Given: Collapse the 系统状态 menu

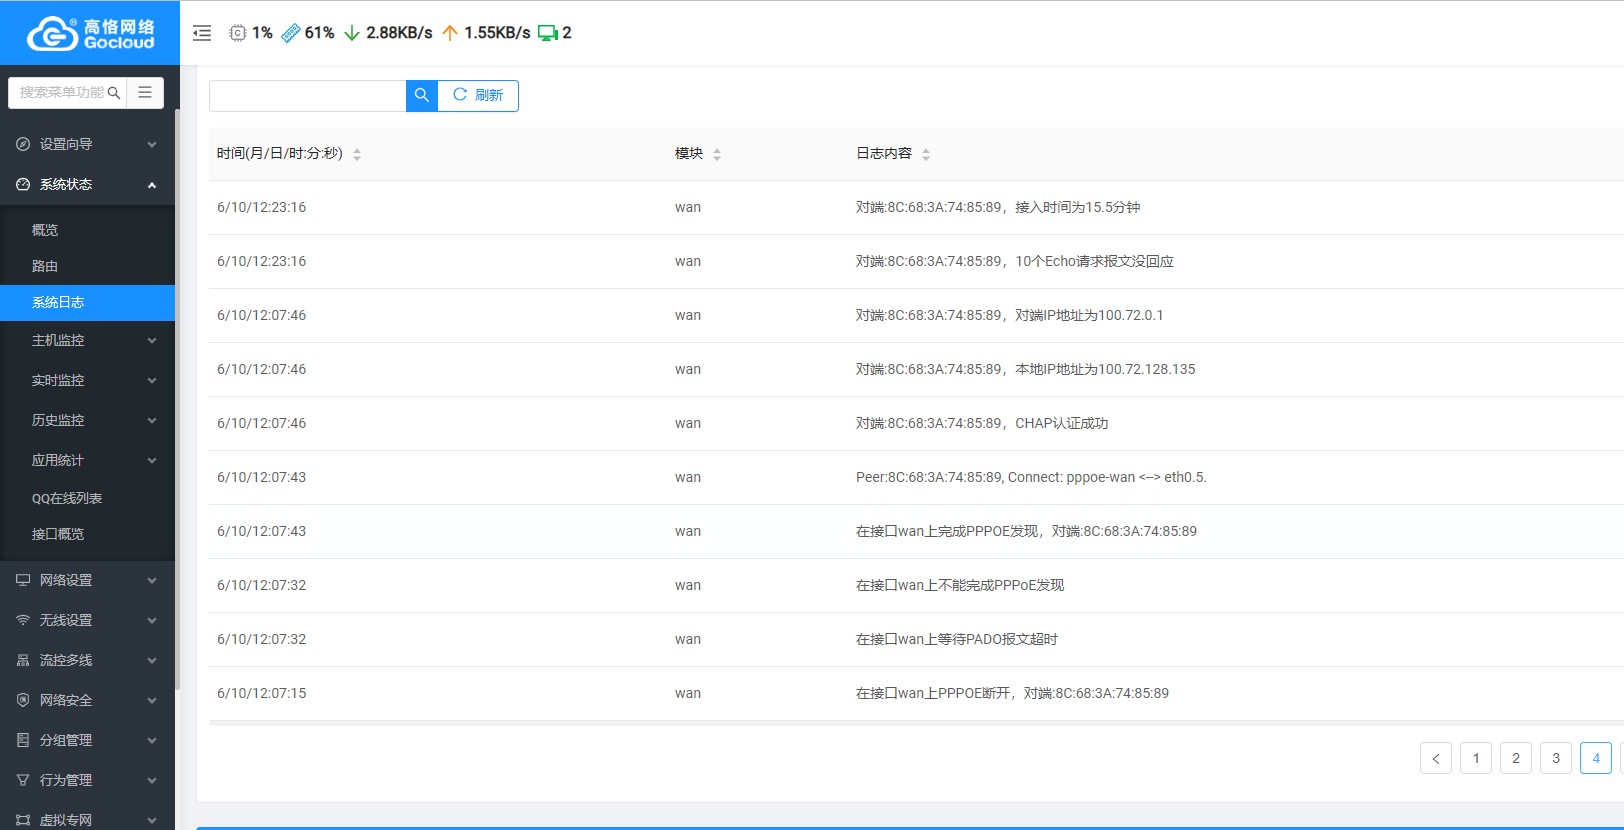Looking at the screenshot, I should pos(87,184).
